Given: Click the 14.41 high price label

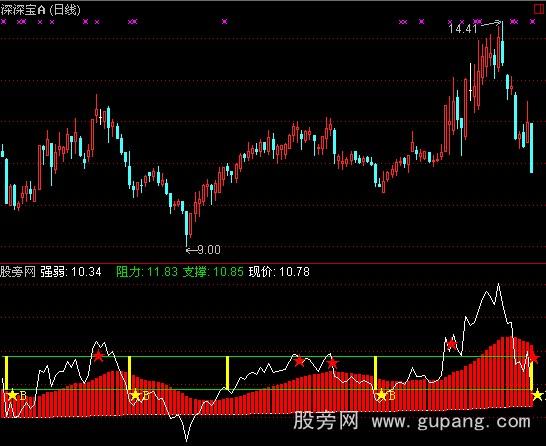Looking at the screenshot, I should 463,29.
